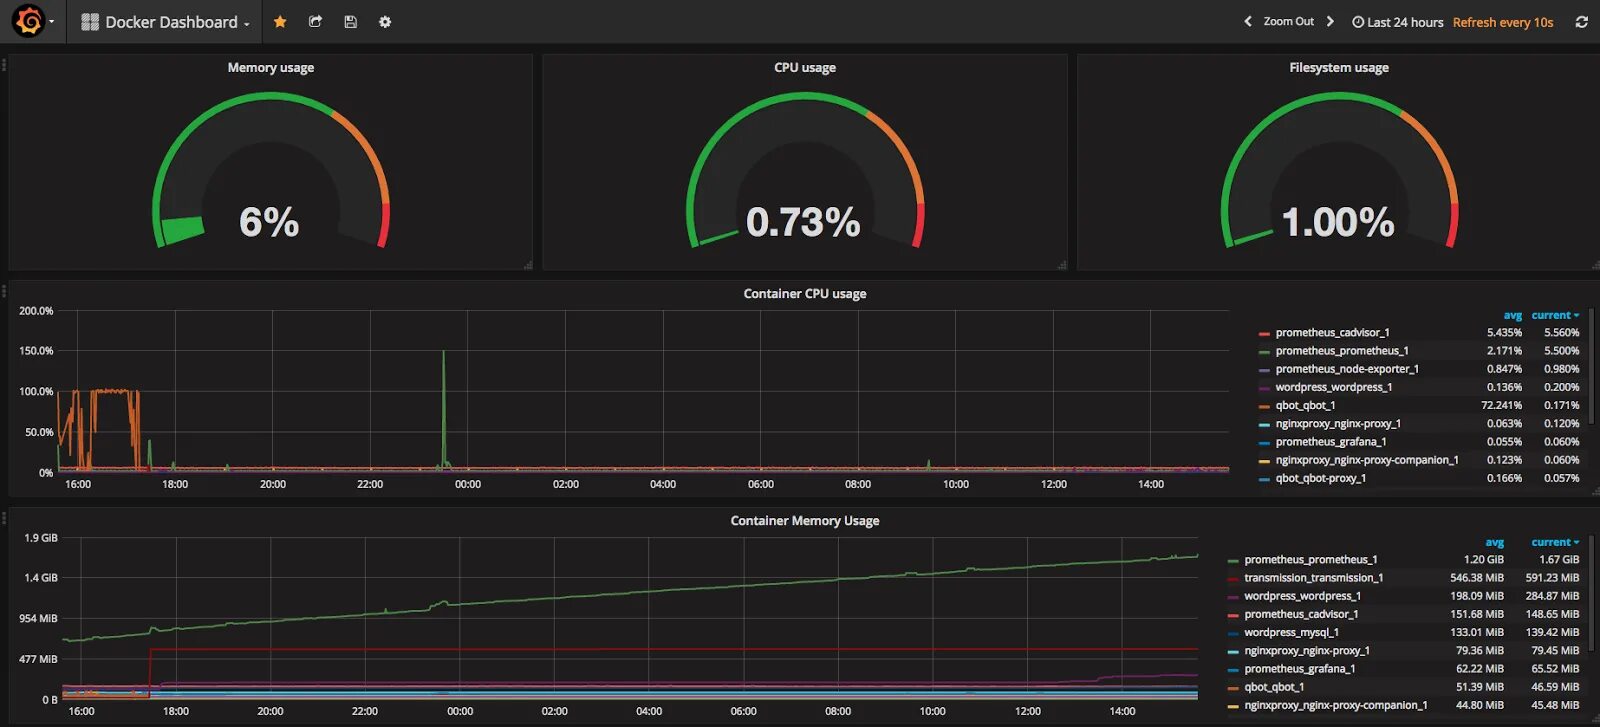The height and width of the screenshot is (727, 1600).
Task: Open color picker for wordpress_wordpress_1 CPU series
Action: pos(1264,388)
